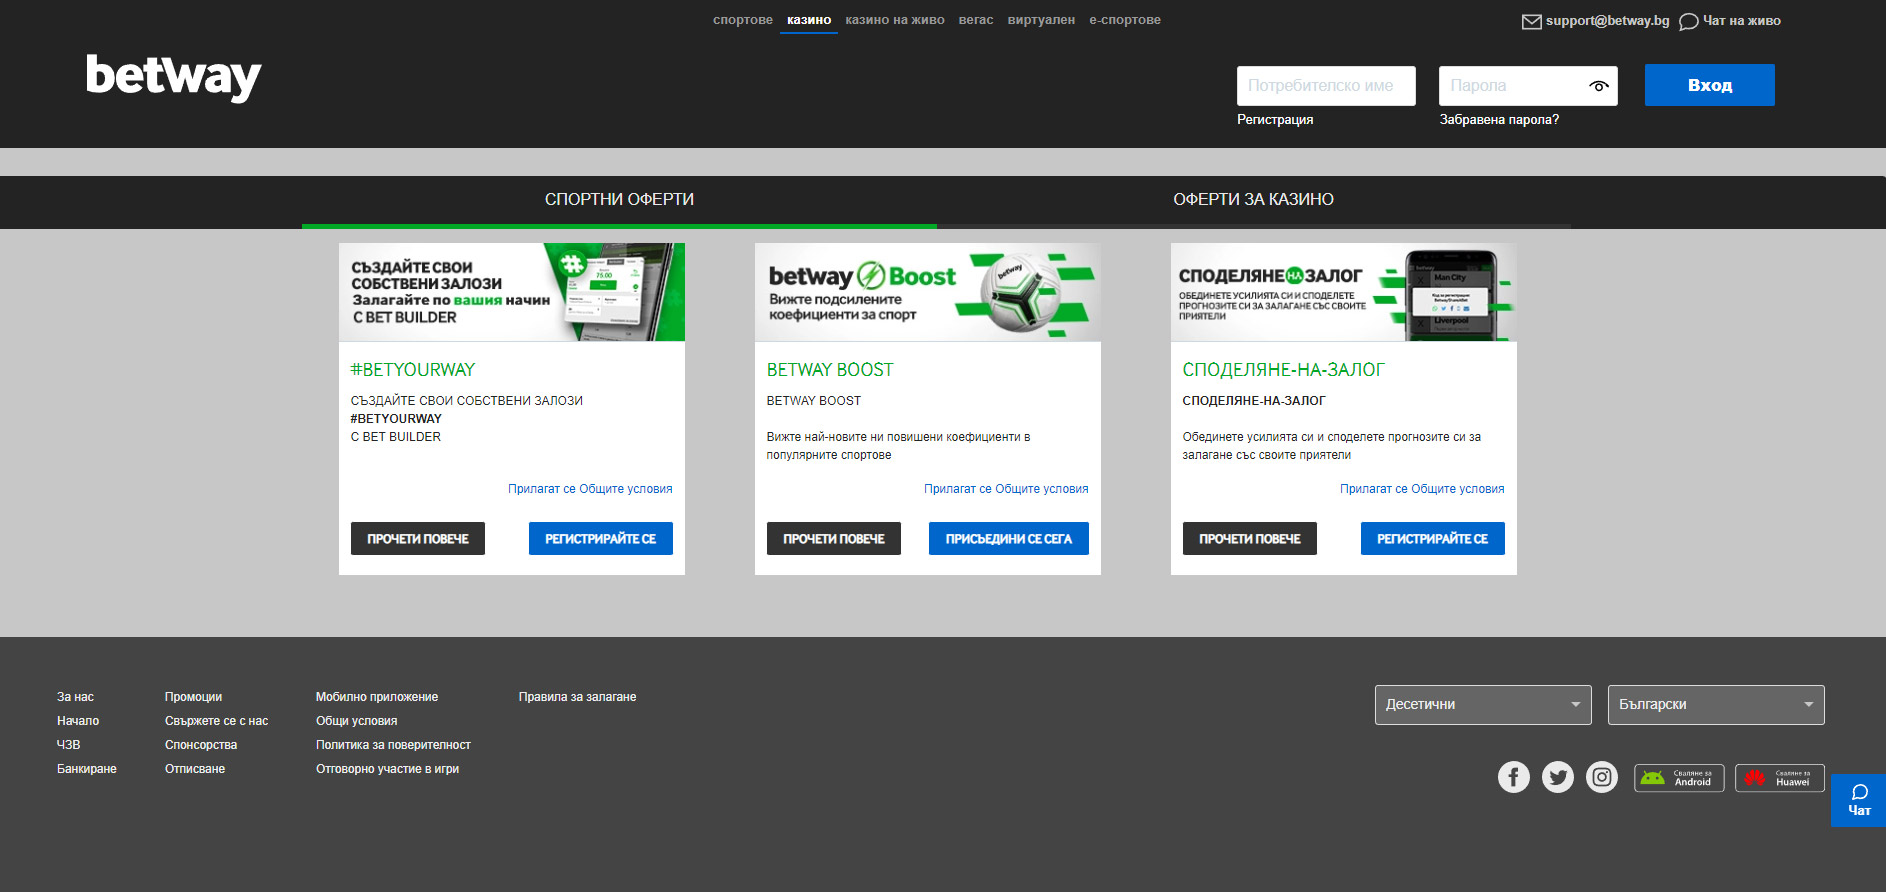Download the Huawei app badge

coord(1779,778)
